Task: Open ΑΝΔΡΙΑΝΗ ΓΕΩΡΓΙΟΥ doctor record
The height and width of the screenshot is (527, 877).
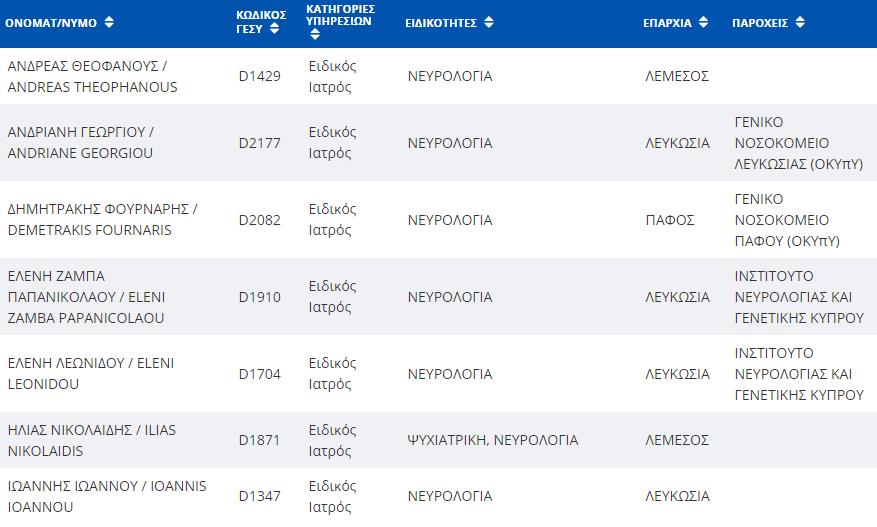Action: tap(81, 143)
